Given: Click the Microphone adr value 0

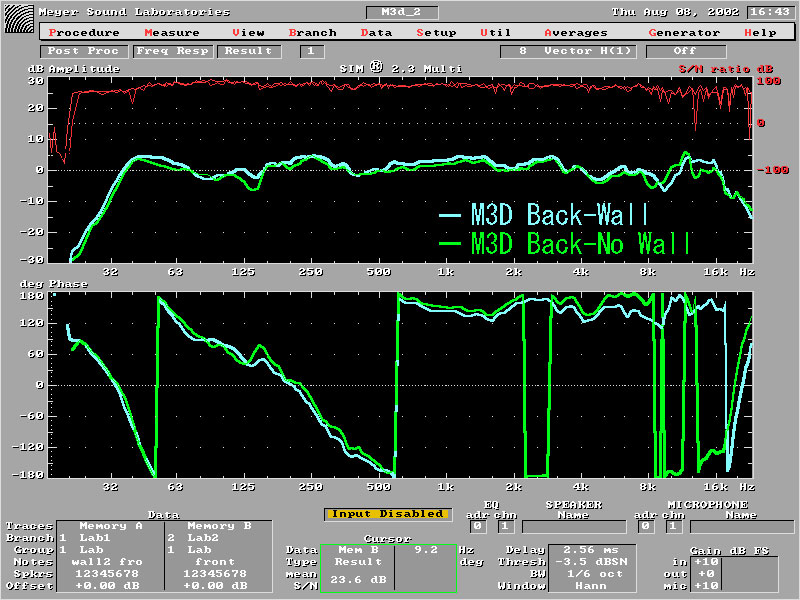Looking at the screenshot, I should point(646,526).
